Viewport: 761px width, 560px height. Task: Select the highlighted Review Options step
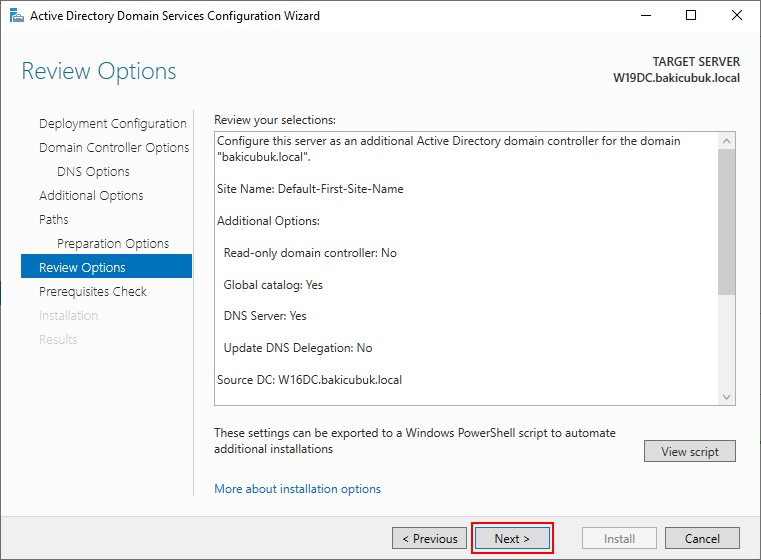[106, 266]
